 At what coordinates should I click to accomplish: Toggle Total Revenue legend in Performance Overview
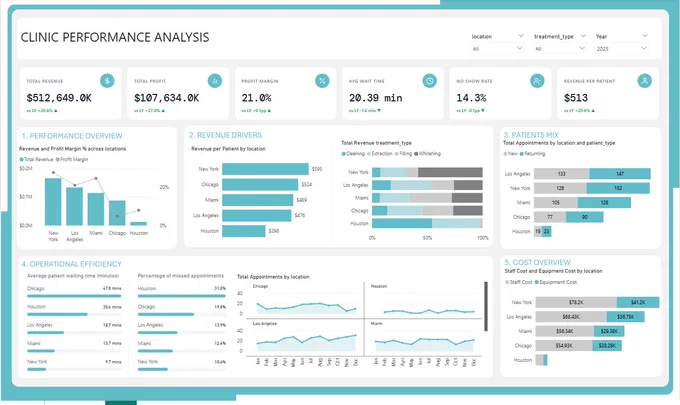36,159
